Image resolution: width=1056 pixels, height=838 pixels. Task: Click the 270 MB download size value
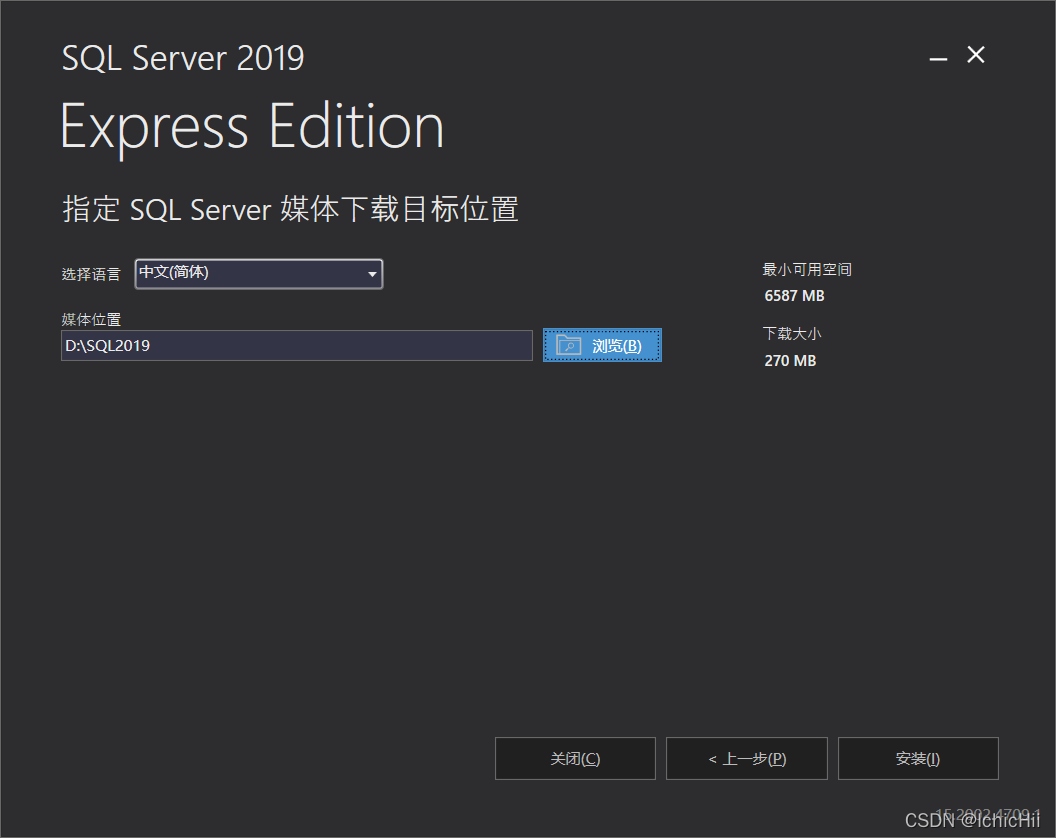[x=790, y=360]
